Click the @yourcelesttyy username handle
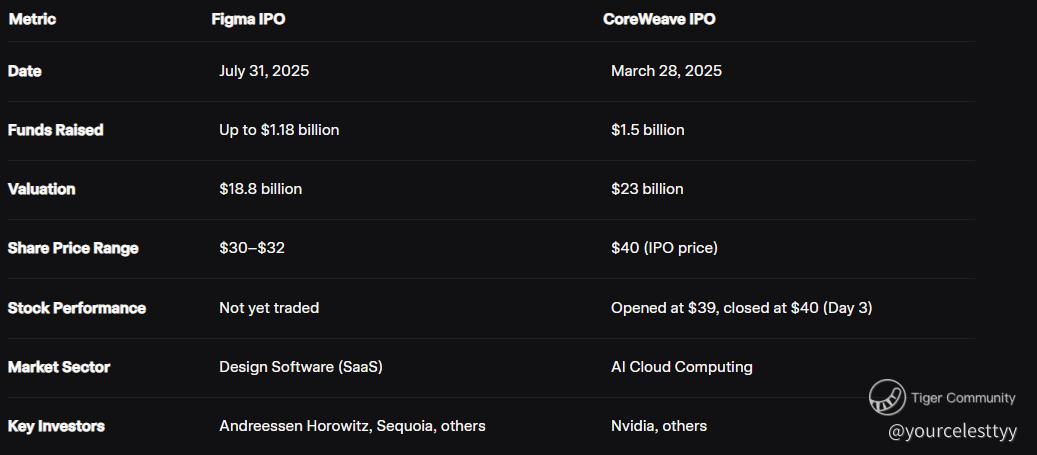 pos(952,431)
